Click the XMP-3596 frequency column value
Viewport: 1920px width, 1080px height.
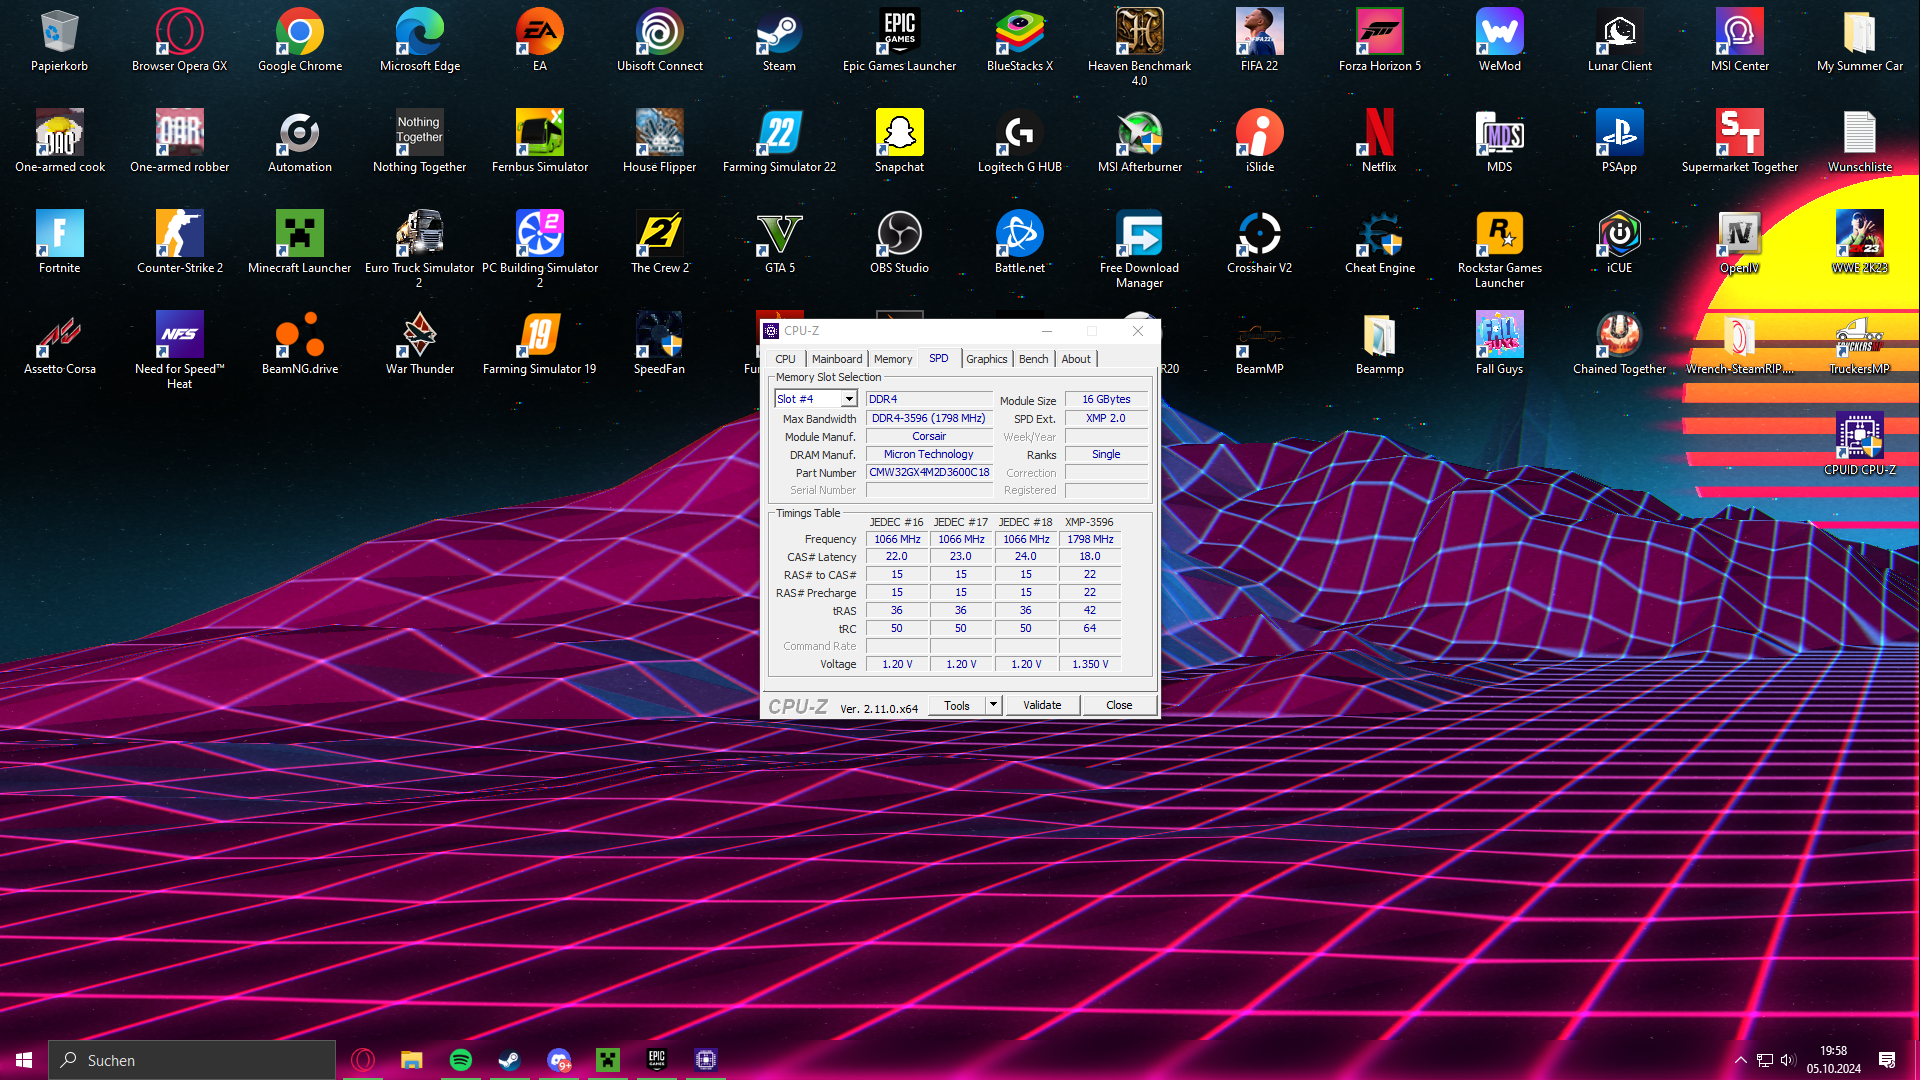tap(1089, 538)
